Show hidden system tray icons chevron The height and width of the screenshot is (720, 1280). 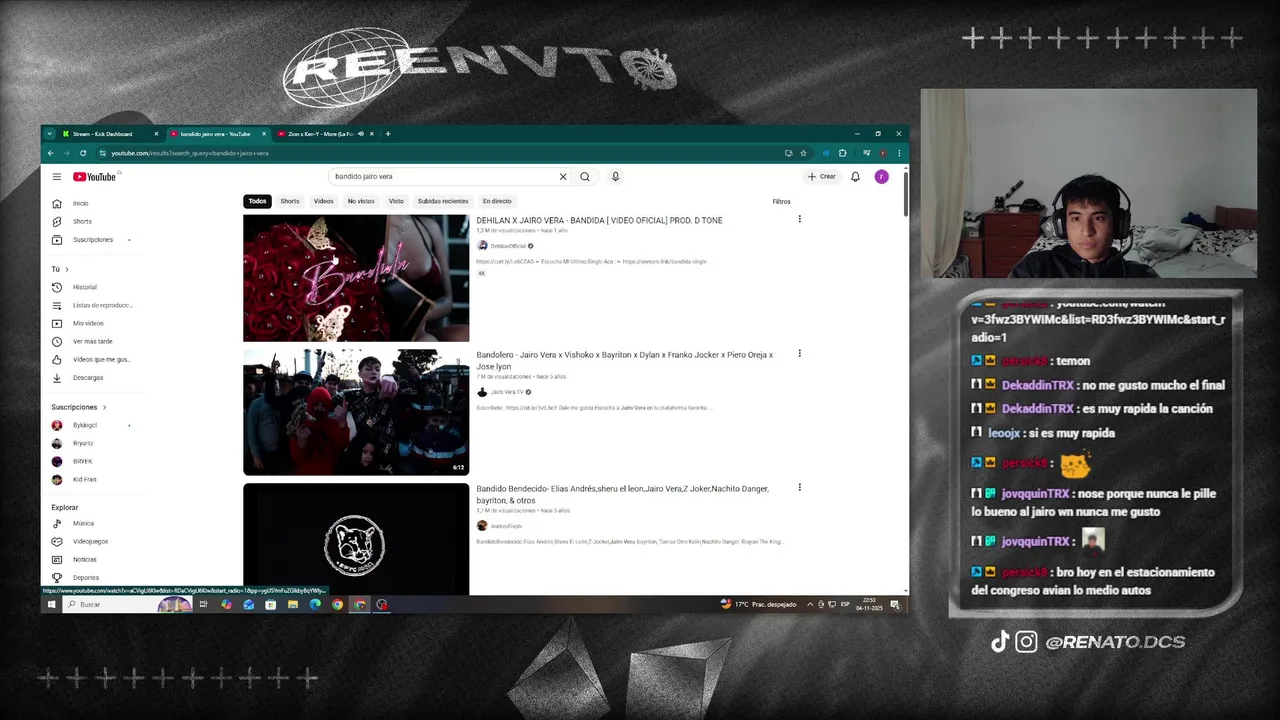click(810, 604)
